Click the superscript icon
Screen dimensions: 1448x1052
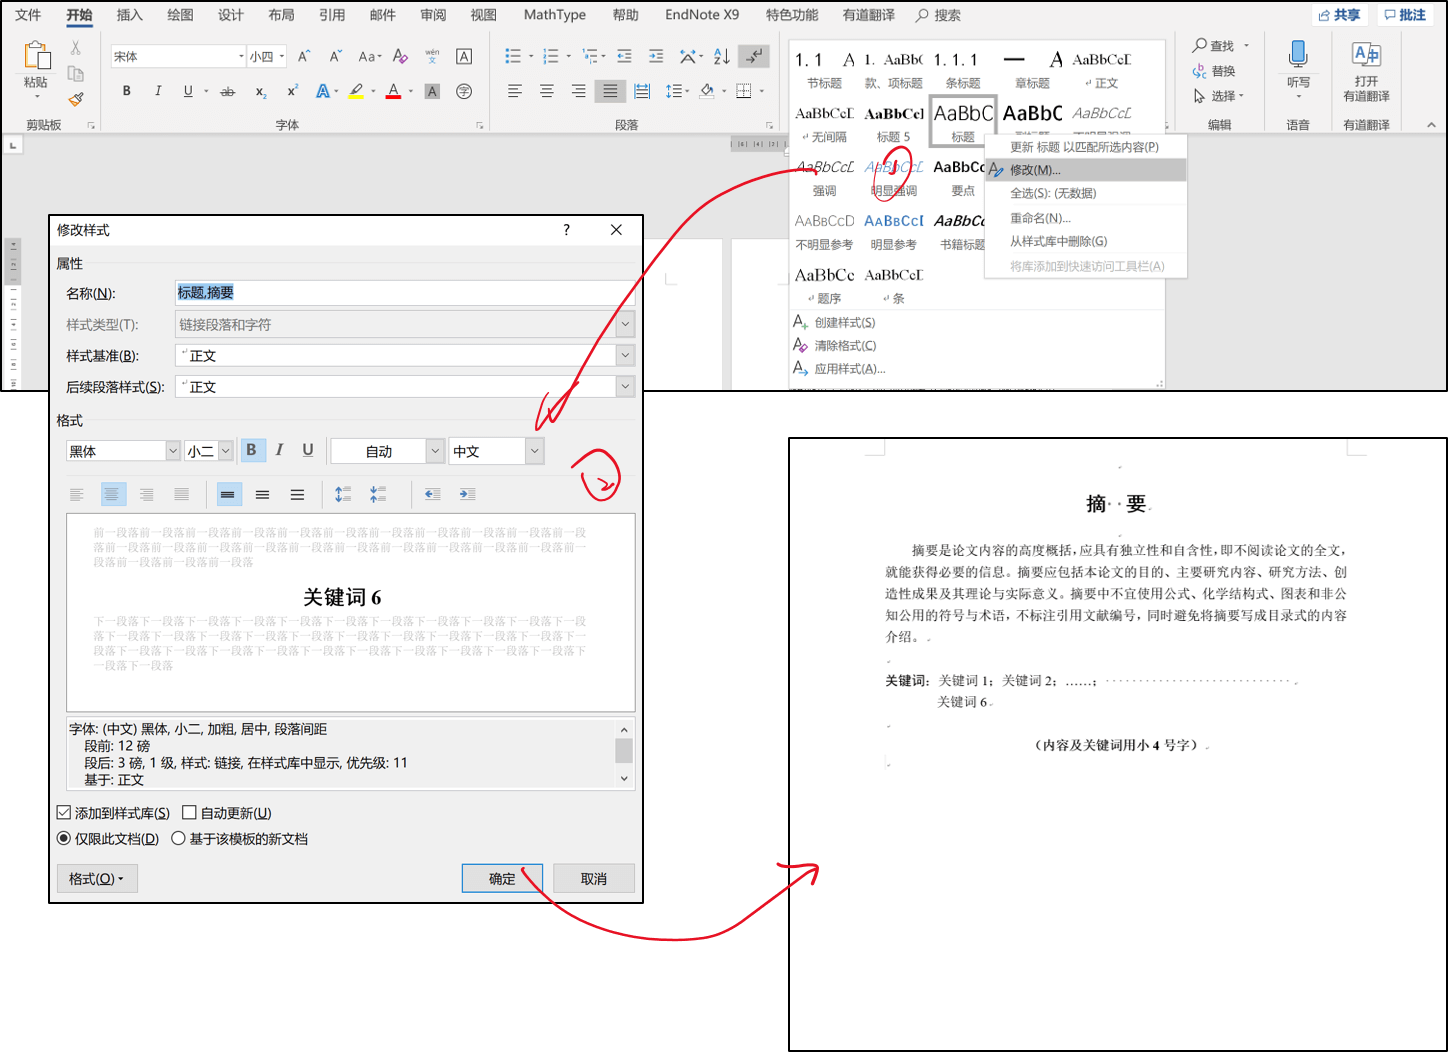tap(292, 91)
